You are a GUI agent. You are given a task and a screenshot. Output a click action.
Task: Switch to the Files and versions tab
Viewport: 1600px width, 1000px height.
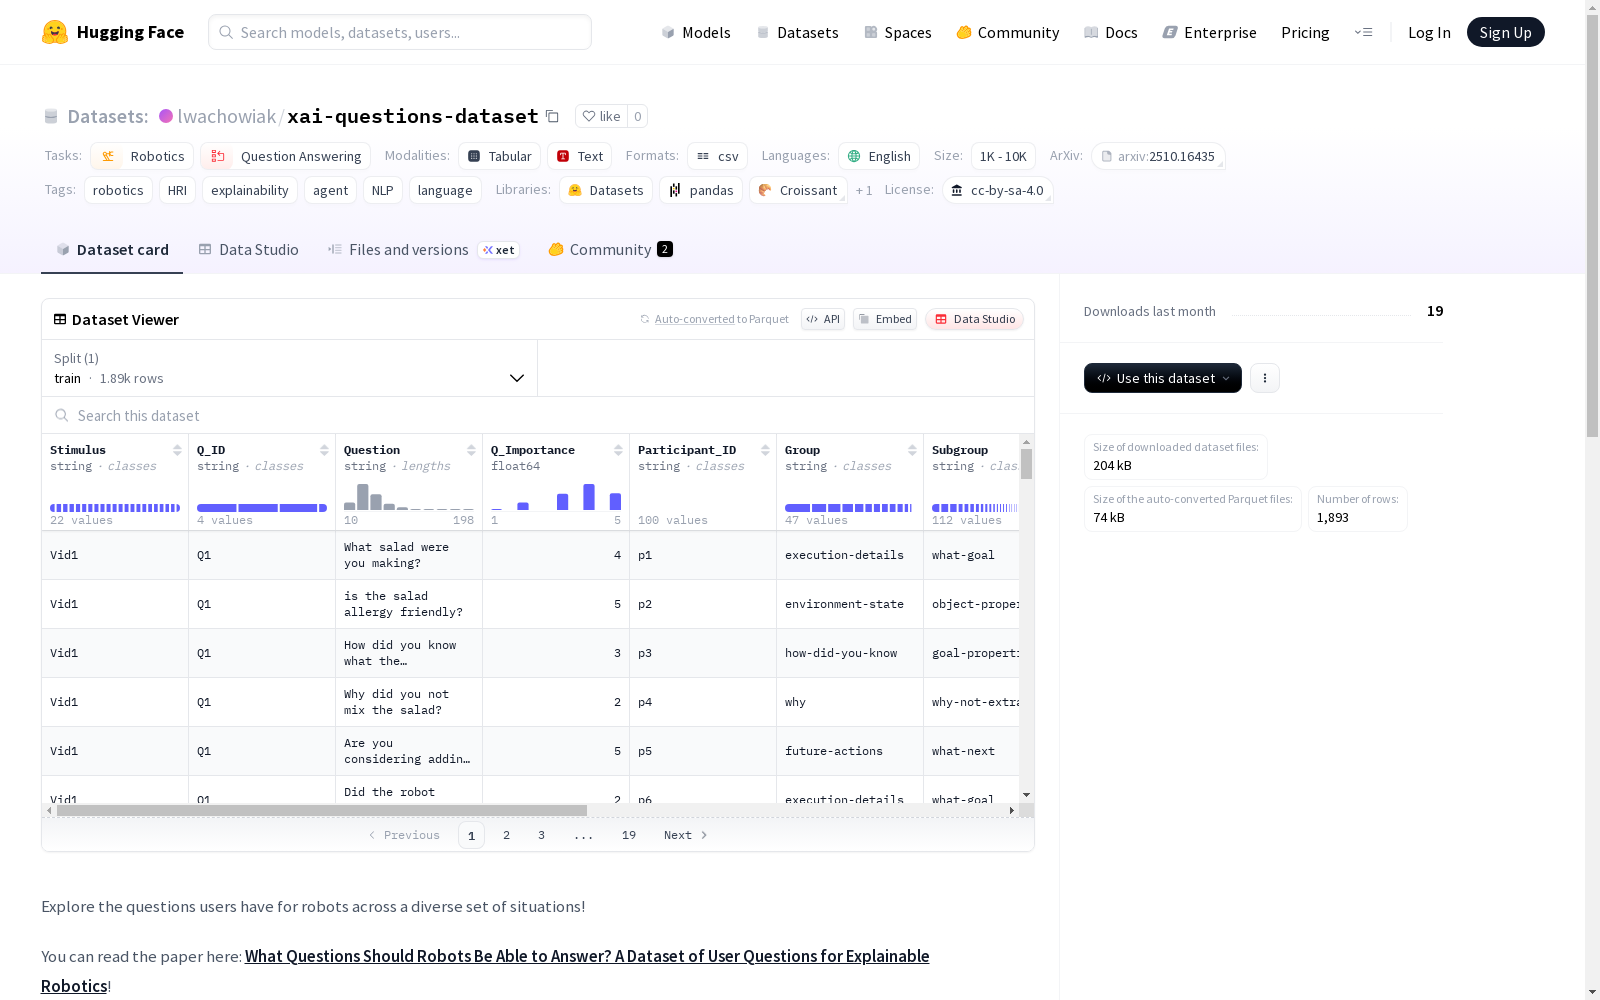[423, 250]
